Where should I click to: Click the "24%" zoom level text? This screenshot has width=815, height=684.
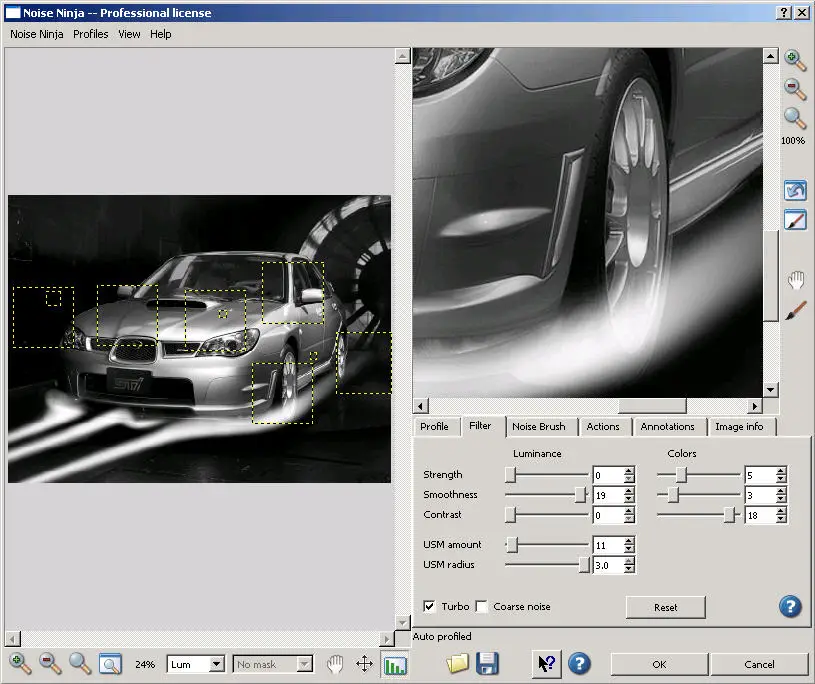click(x=144, y=664)
